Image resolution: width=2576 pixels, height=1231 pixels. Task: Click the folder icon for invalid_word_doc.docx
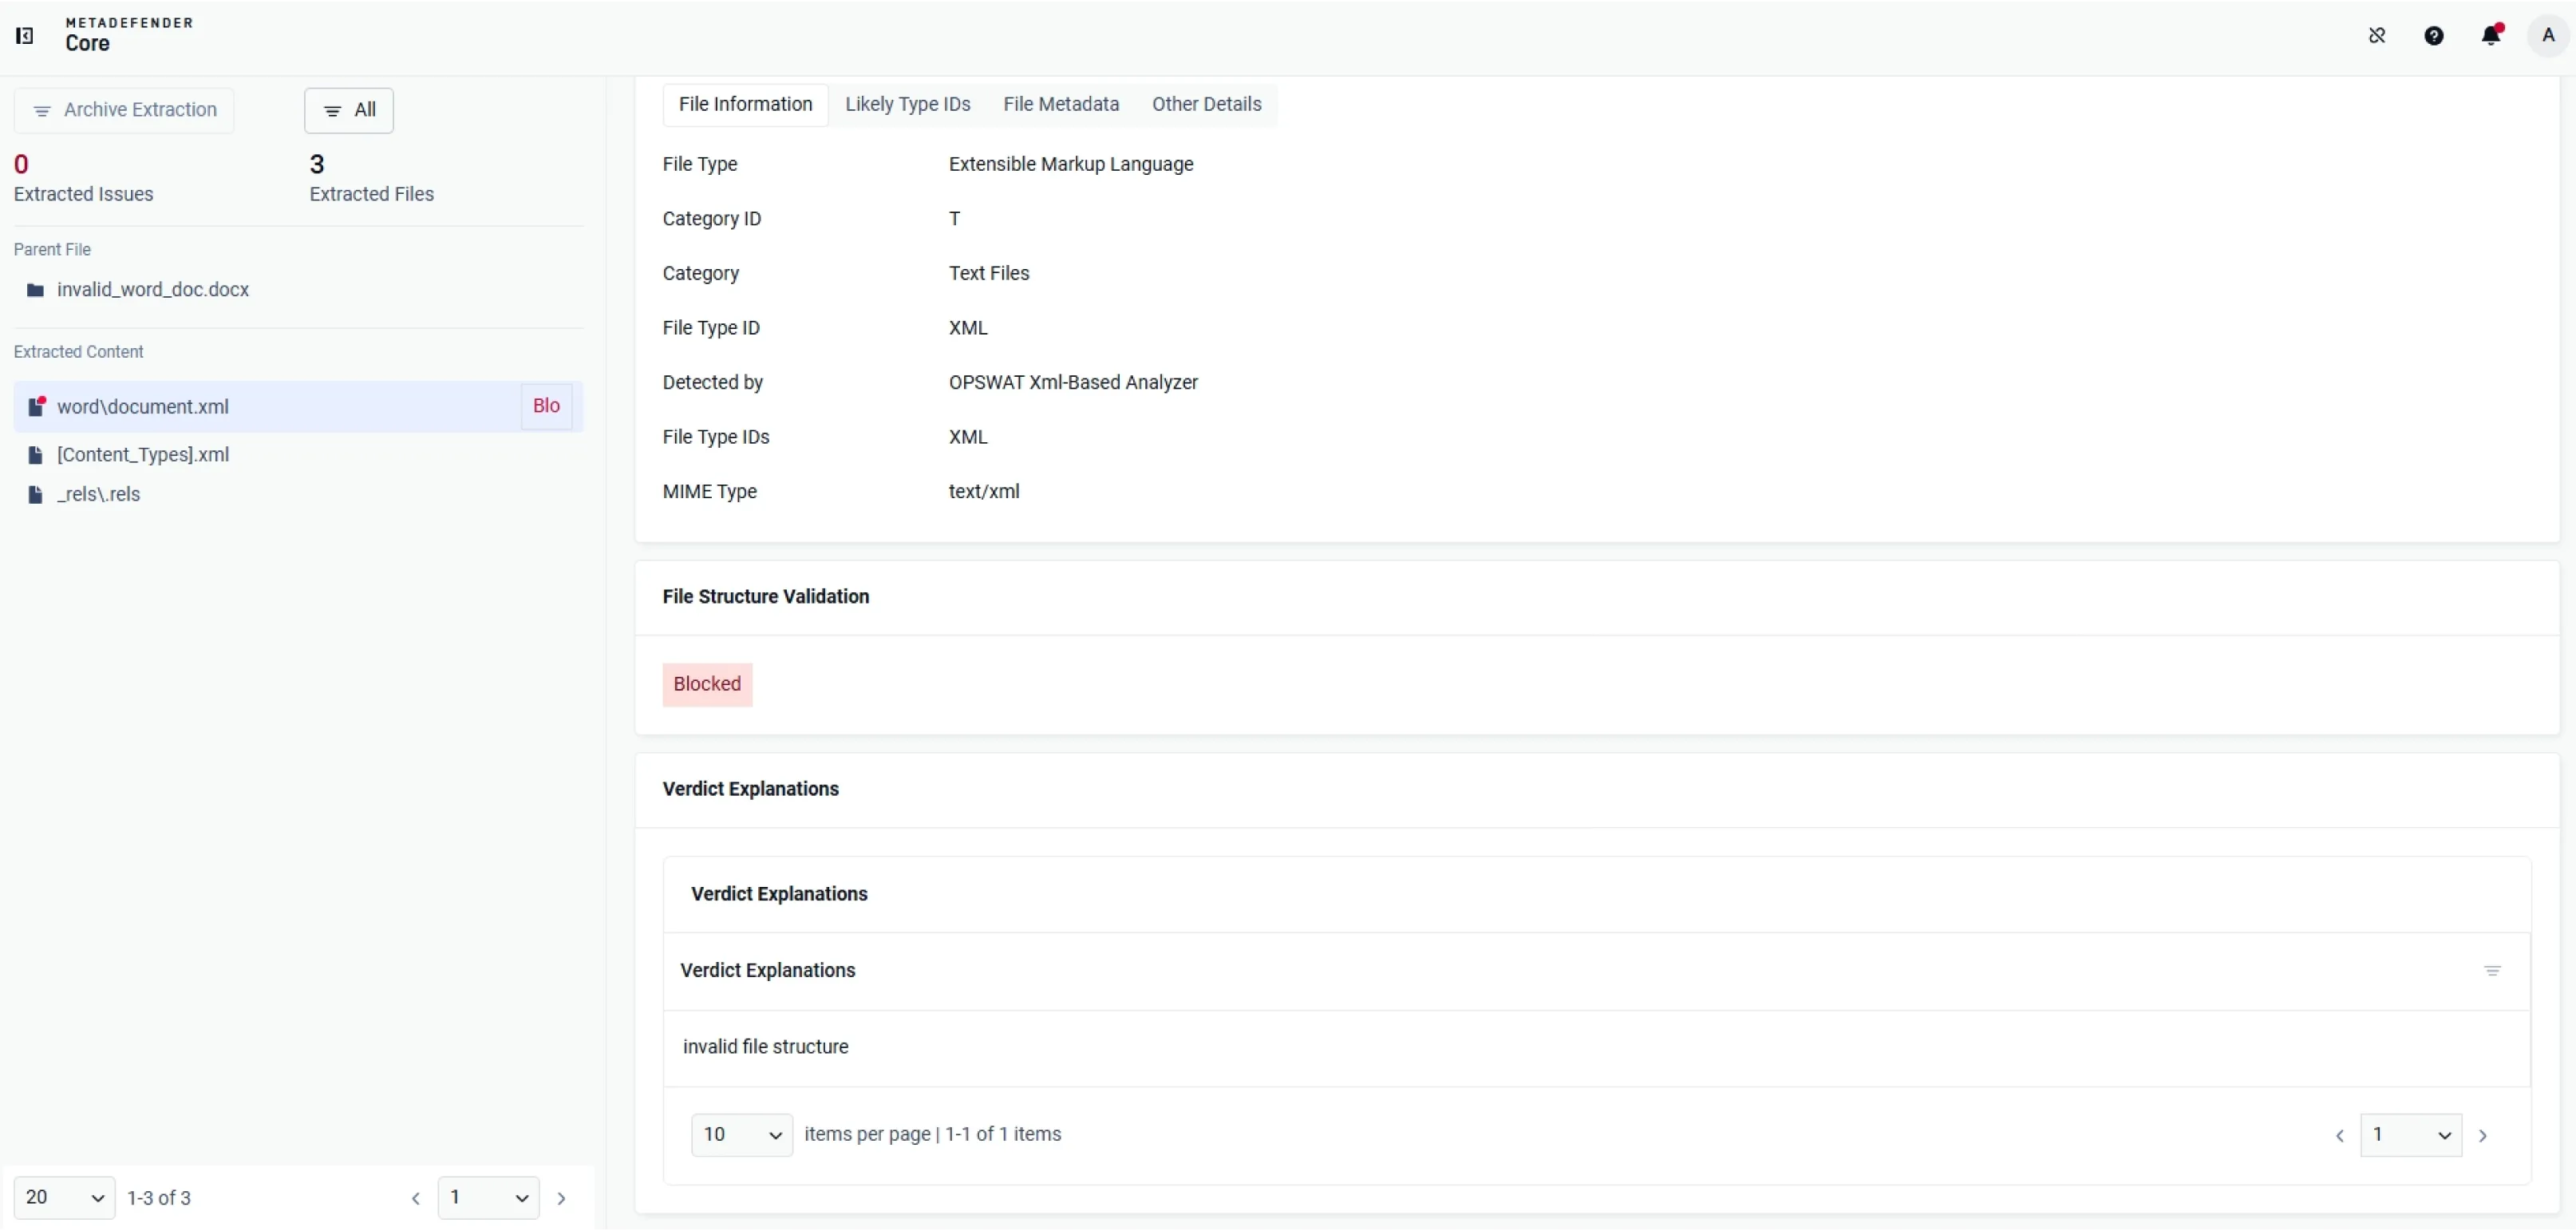pyautogui.click(x=35, y=290)
